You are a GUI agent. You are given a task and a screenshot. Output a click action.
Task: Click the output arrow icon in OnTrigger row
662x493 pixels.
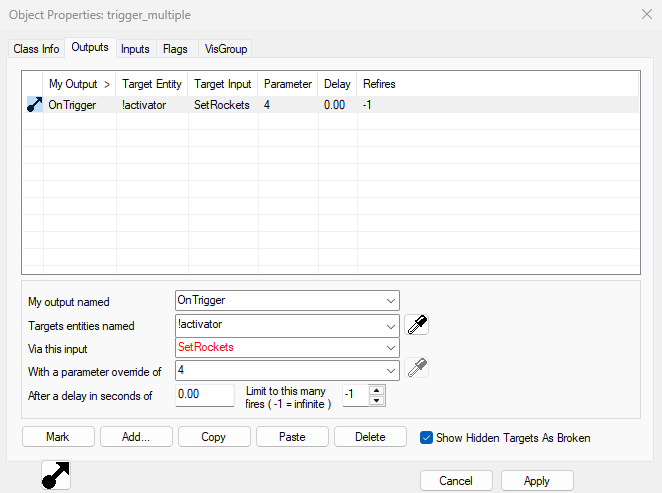click(33, 105)
